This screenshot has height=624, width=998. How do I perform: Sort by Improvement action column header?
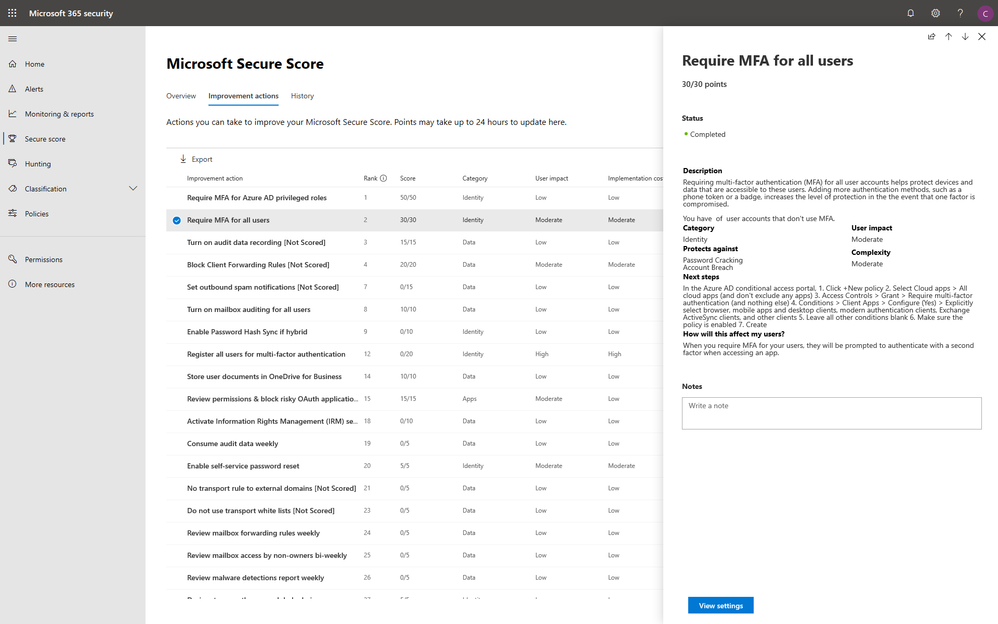coord(214,178)
